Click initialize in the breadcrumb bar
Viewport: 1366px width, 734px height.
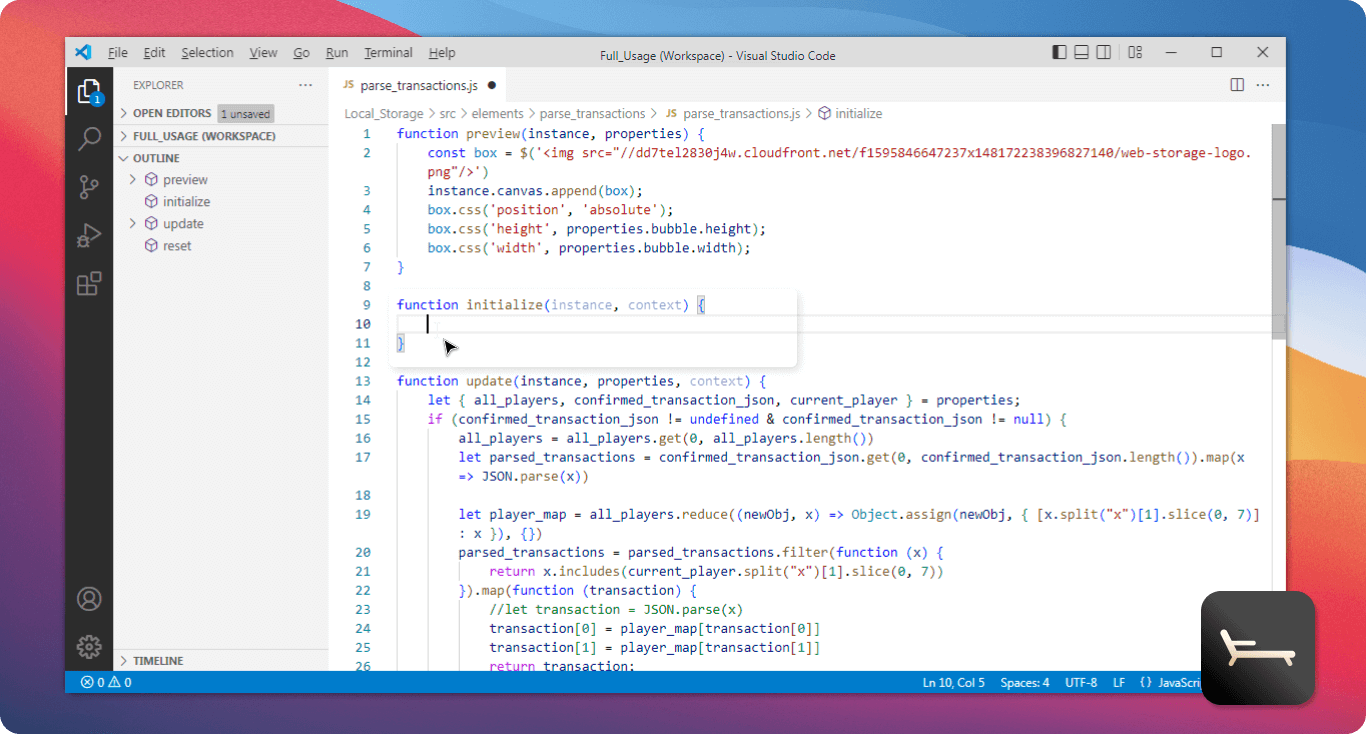pyautogui.click(x=858, y=113)
